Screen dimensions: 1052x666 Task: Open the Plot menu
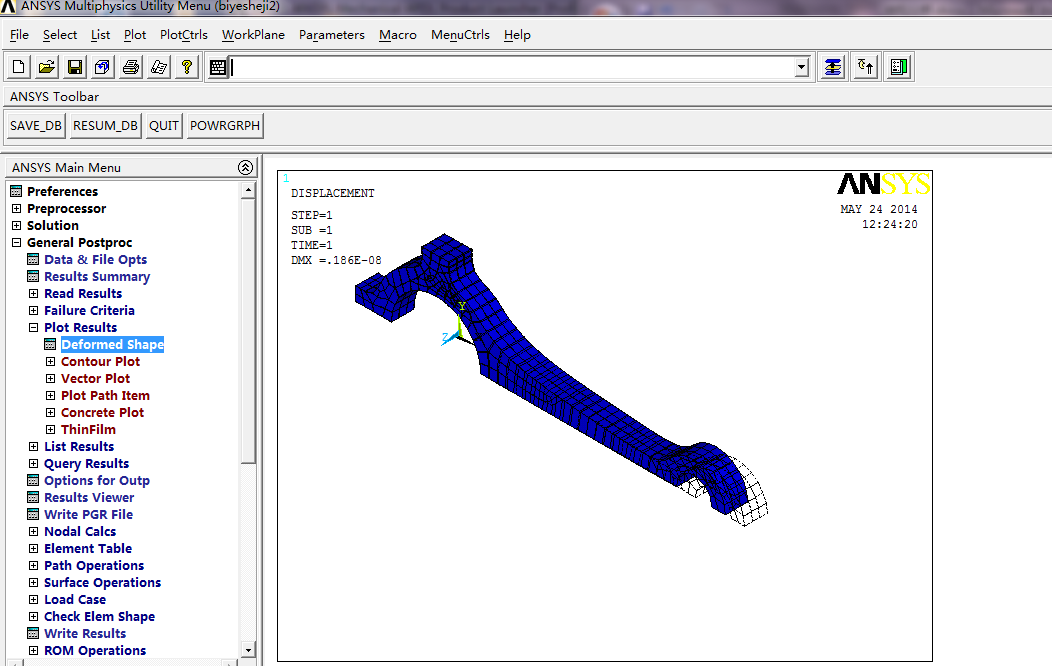click(135, 35)
